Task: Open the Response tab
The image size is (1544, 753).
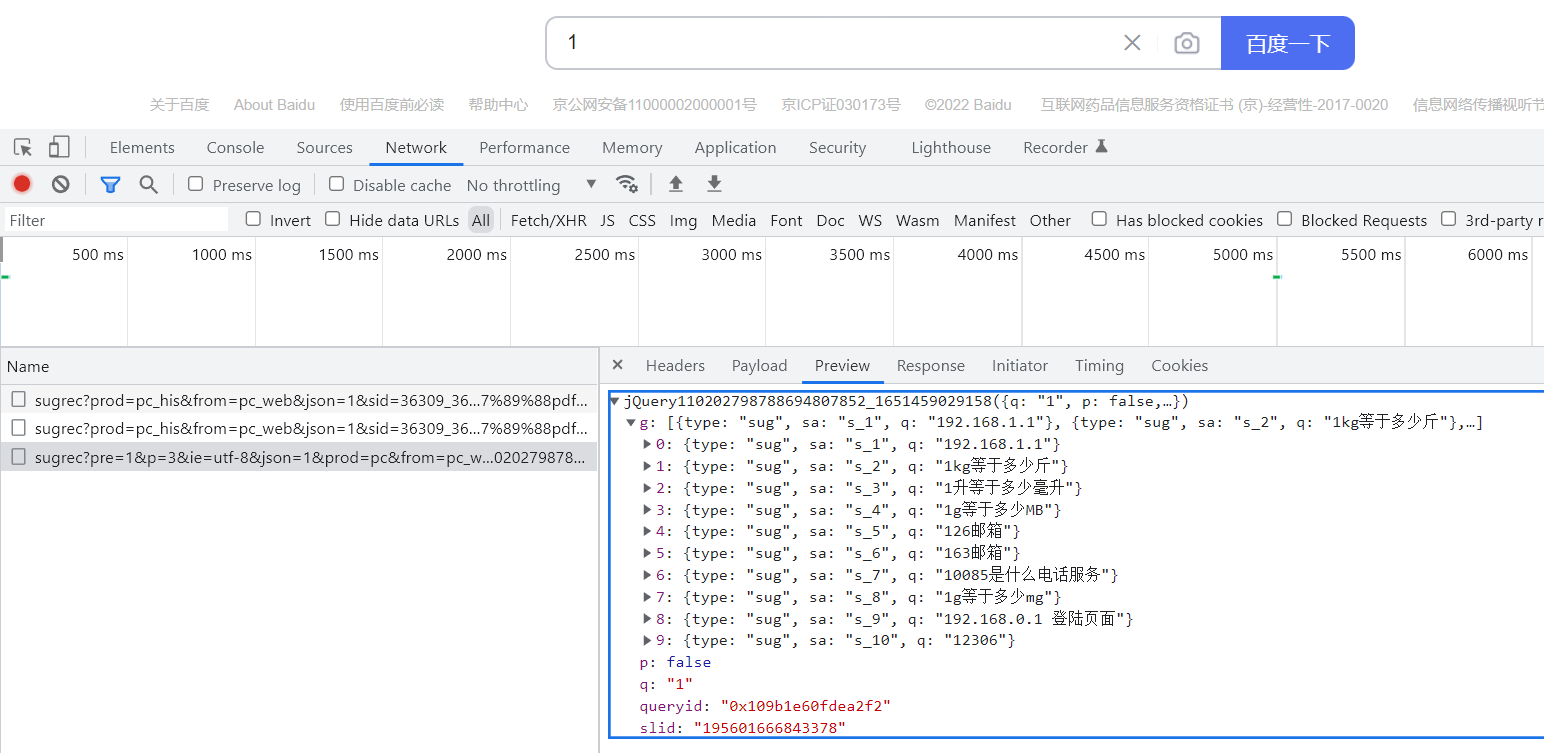Action: pyautogui.click(x=930, y=366)
